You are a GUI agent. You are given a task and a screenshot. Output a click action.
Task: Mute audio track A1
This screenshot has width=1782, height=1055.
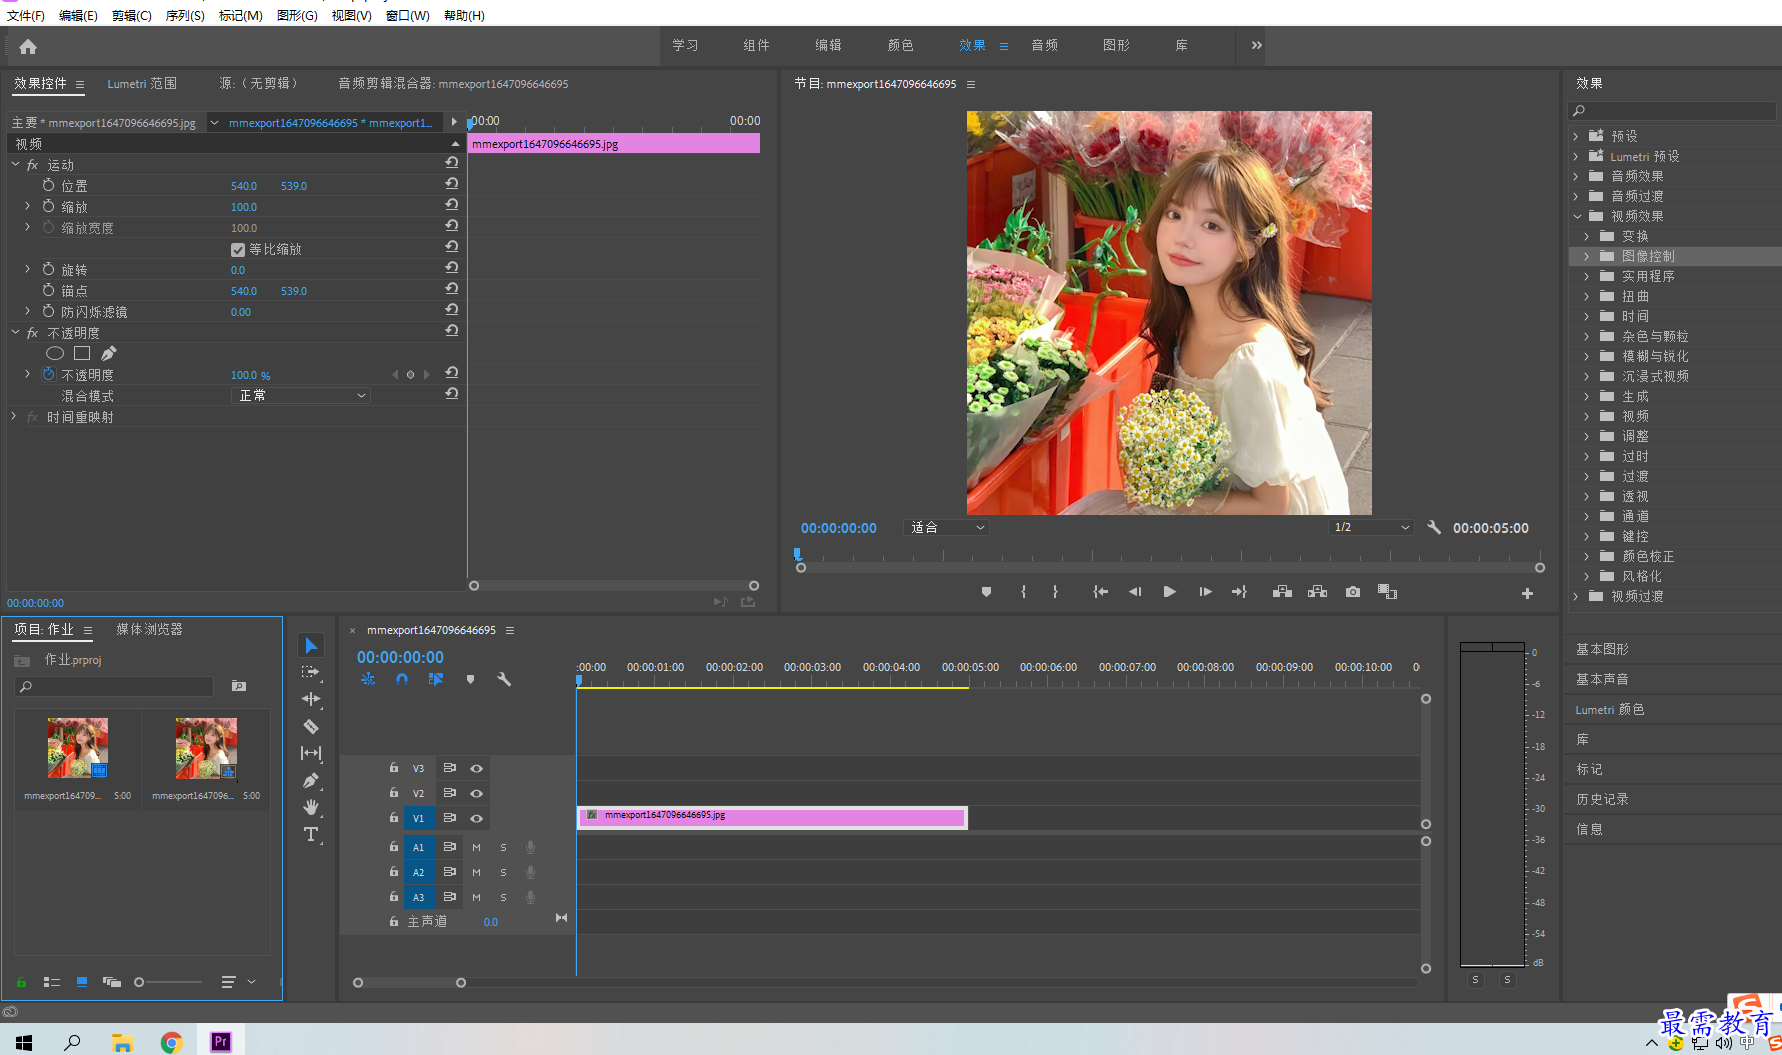click(x=477, y=847)
